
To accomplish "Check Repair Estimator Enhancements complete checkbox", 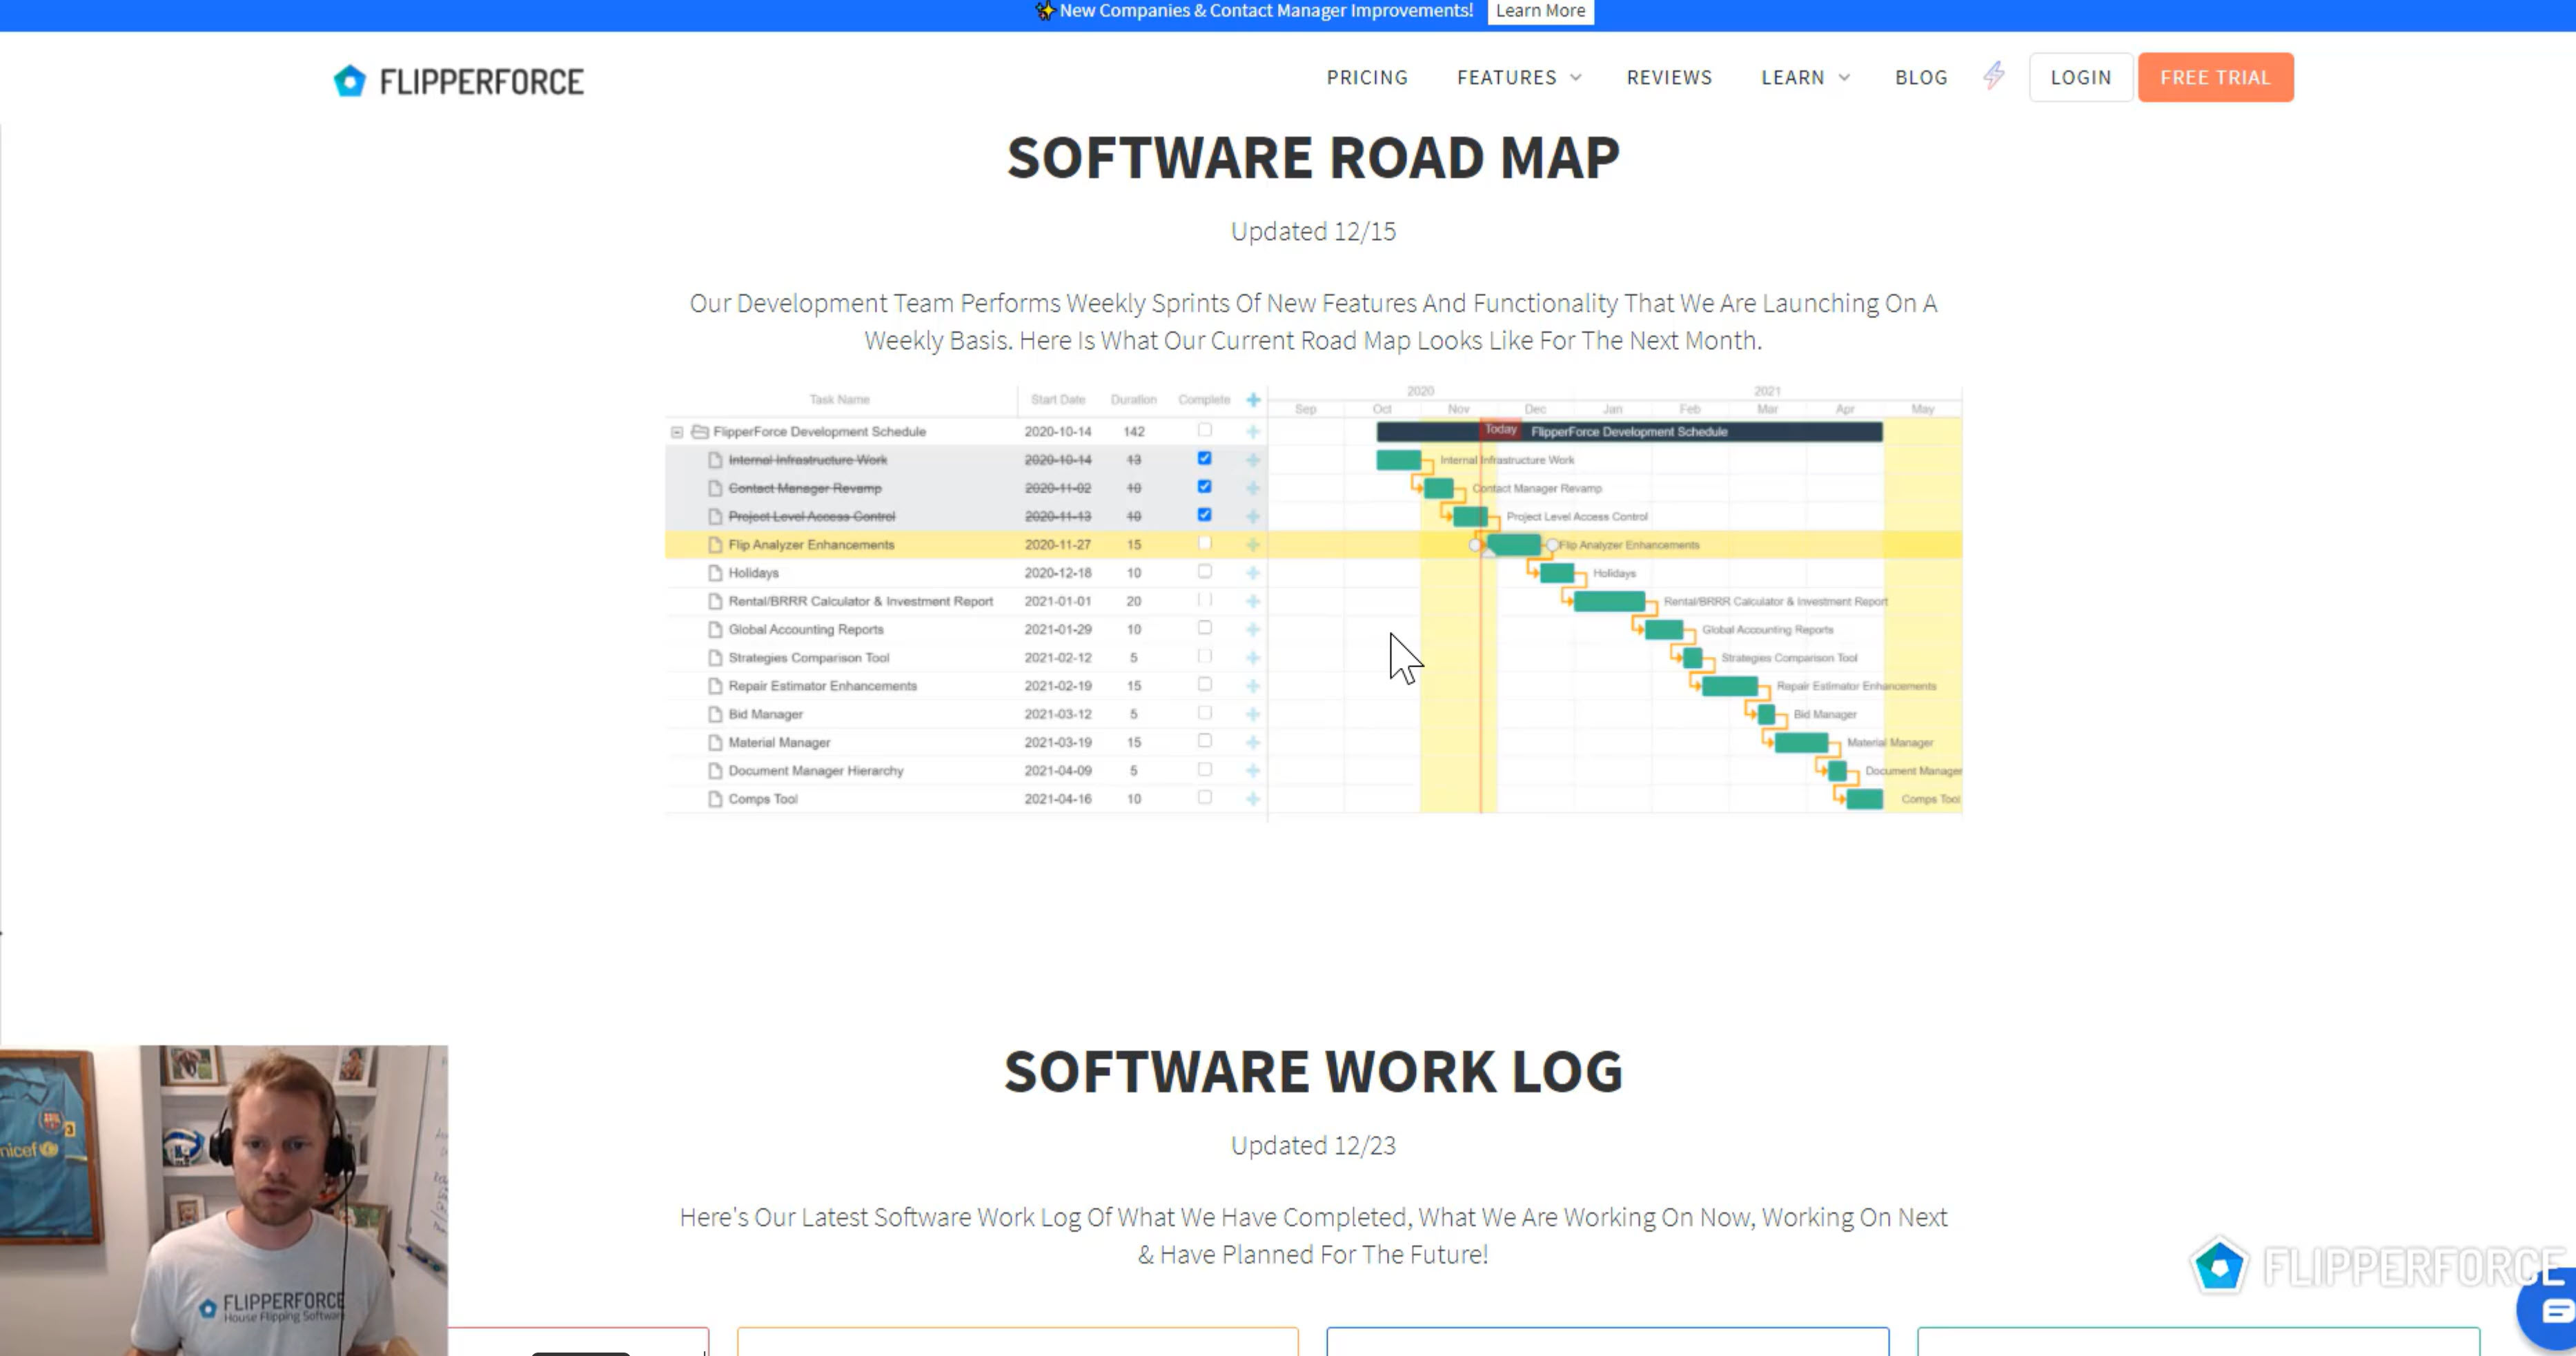I will click(x=1205, y=684).
